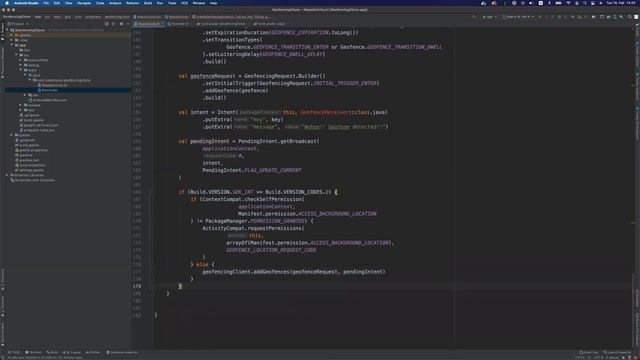This screenshot has height=360, width=640.
Task: Click GeofencingDemo breadcrumb in navigation bar
Action: point(17,17)
